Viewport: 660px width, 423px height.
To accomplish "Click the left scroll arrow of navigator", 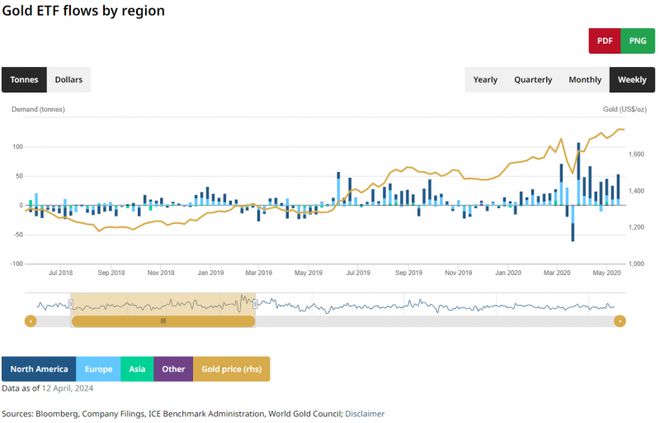I will pyautogui.click(x=31, y=321).
